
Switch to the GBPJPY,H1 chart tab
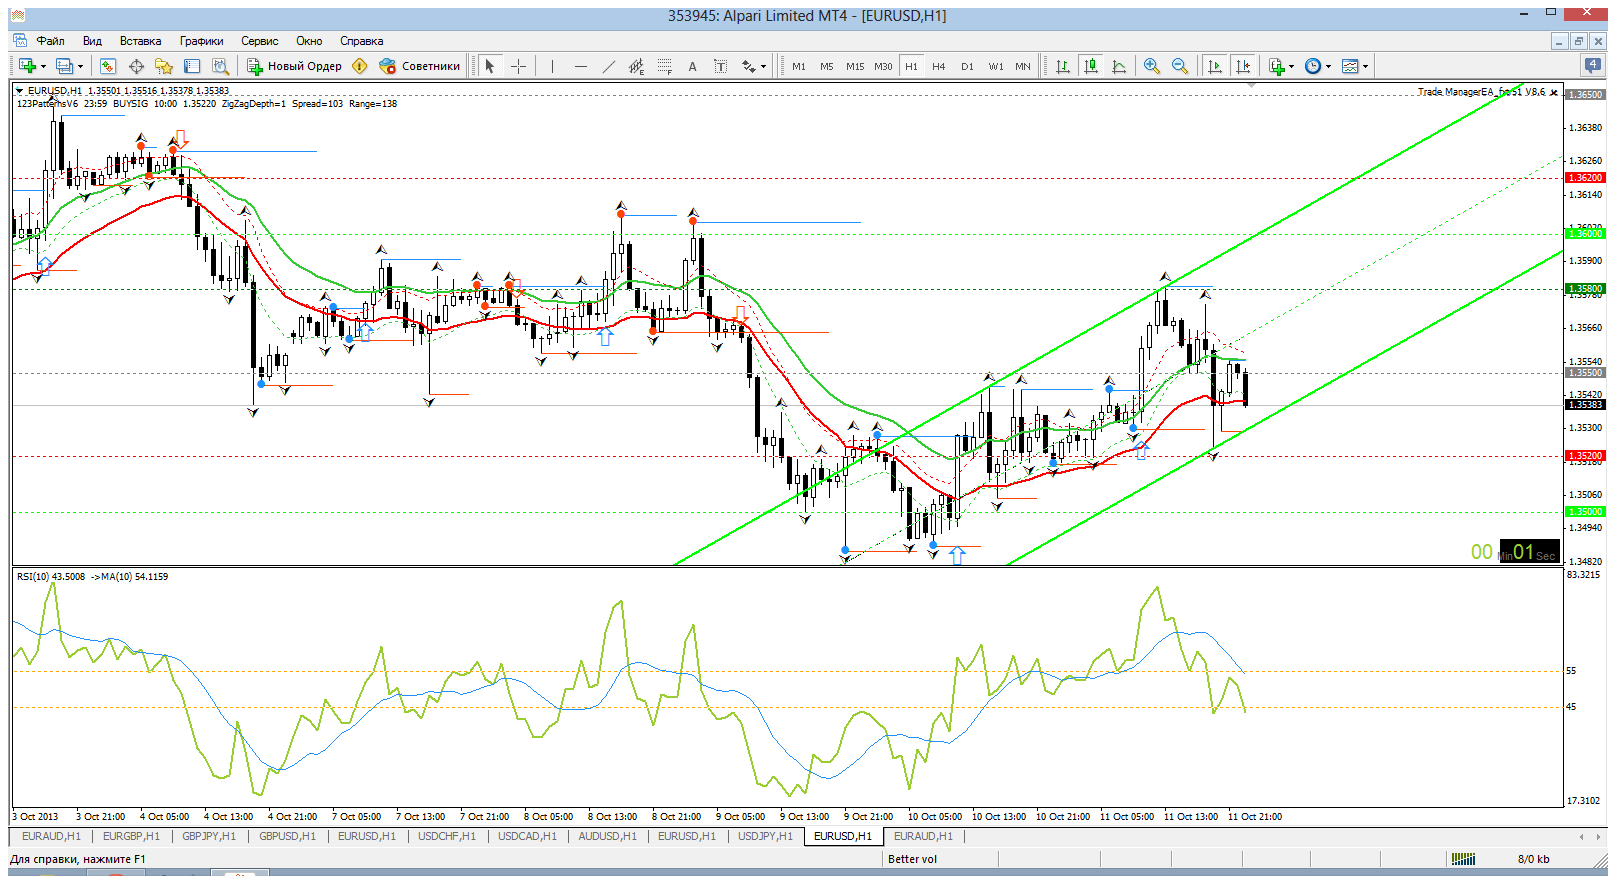click(209, 836)
